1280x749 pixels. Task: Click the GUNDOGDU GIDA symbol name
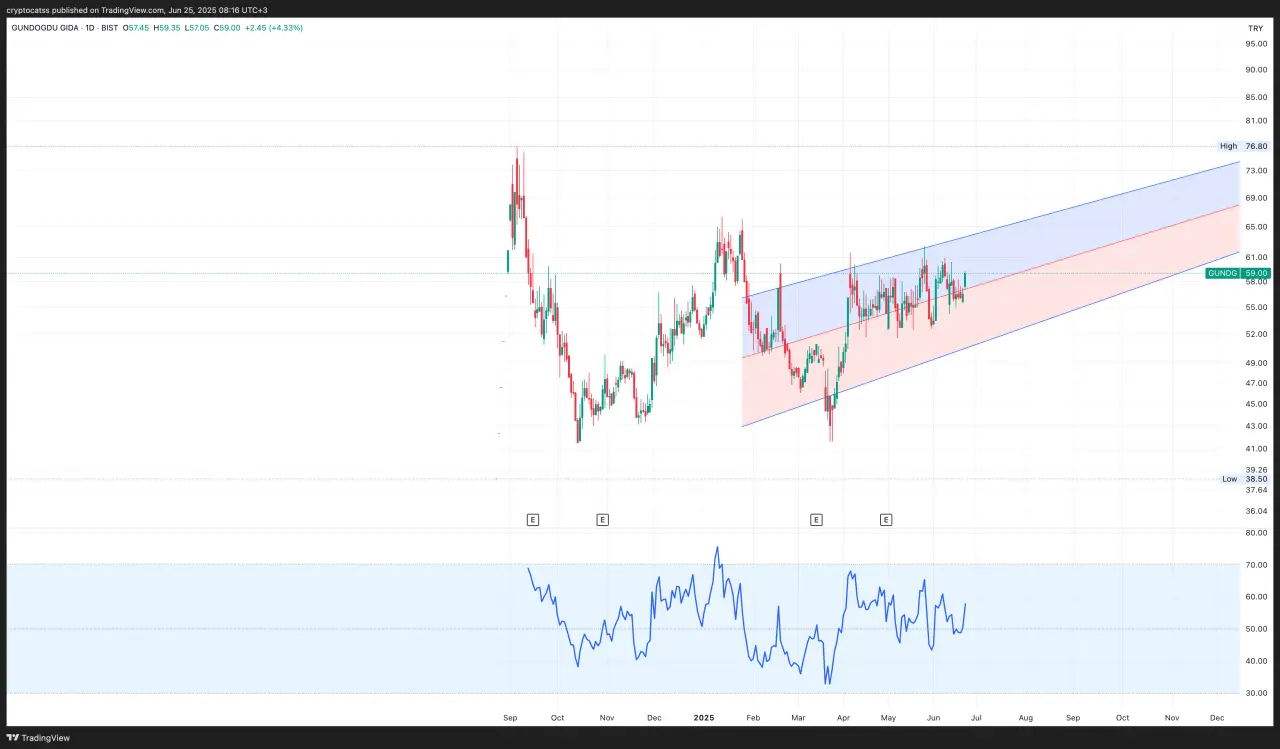click(39, 28)
